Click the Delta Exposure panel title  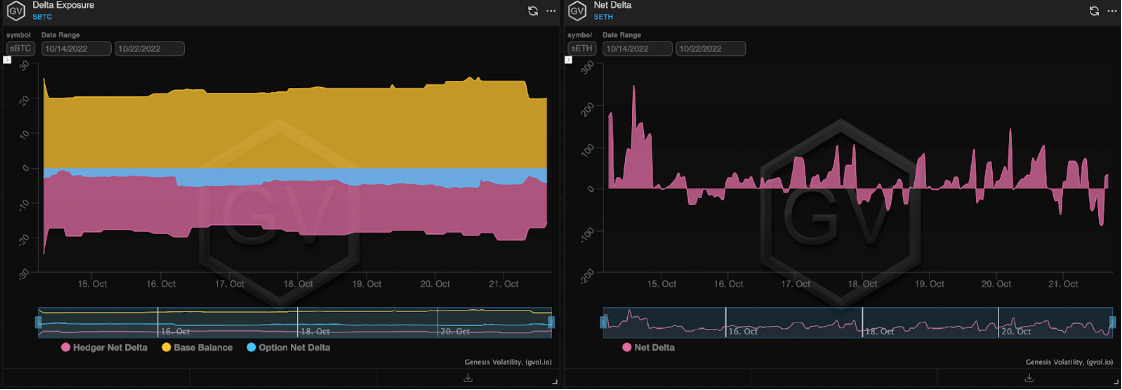click(x=63, y=5)
